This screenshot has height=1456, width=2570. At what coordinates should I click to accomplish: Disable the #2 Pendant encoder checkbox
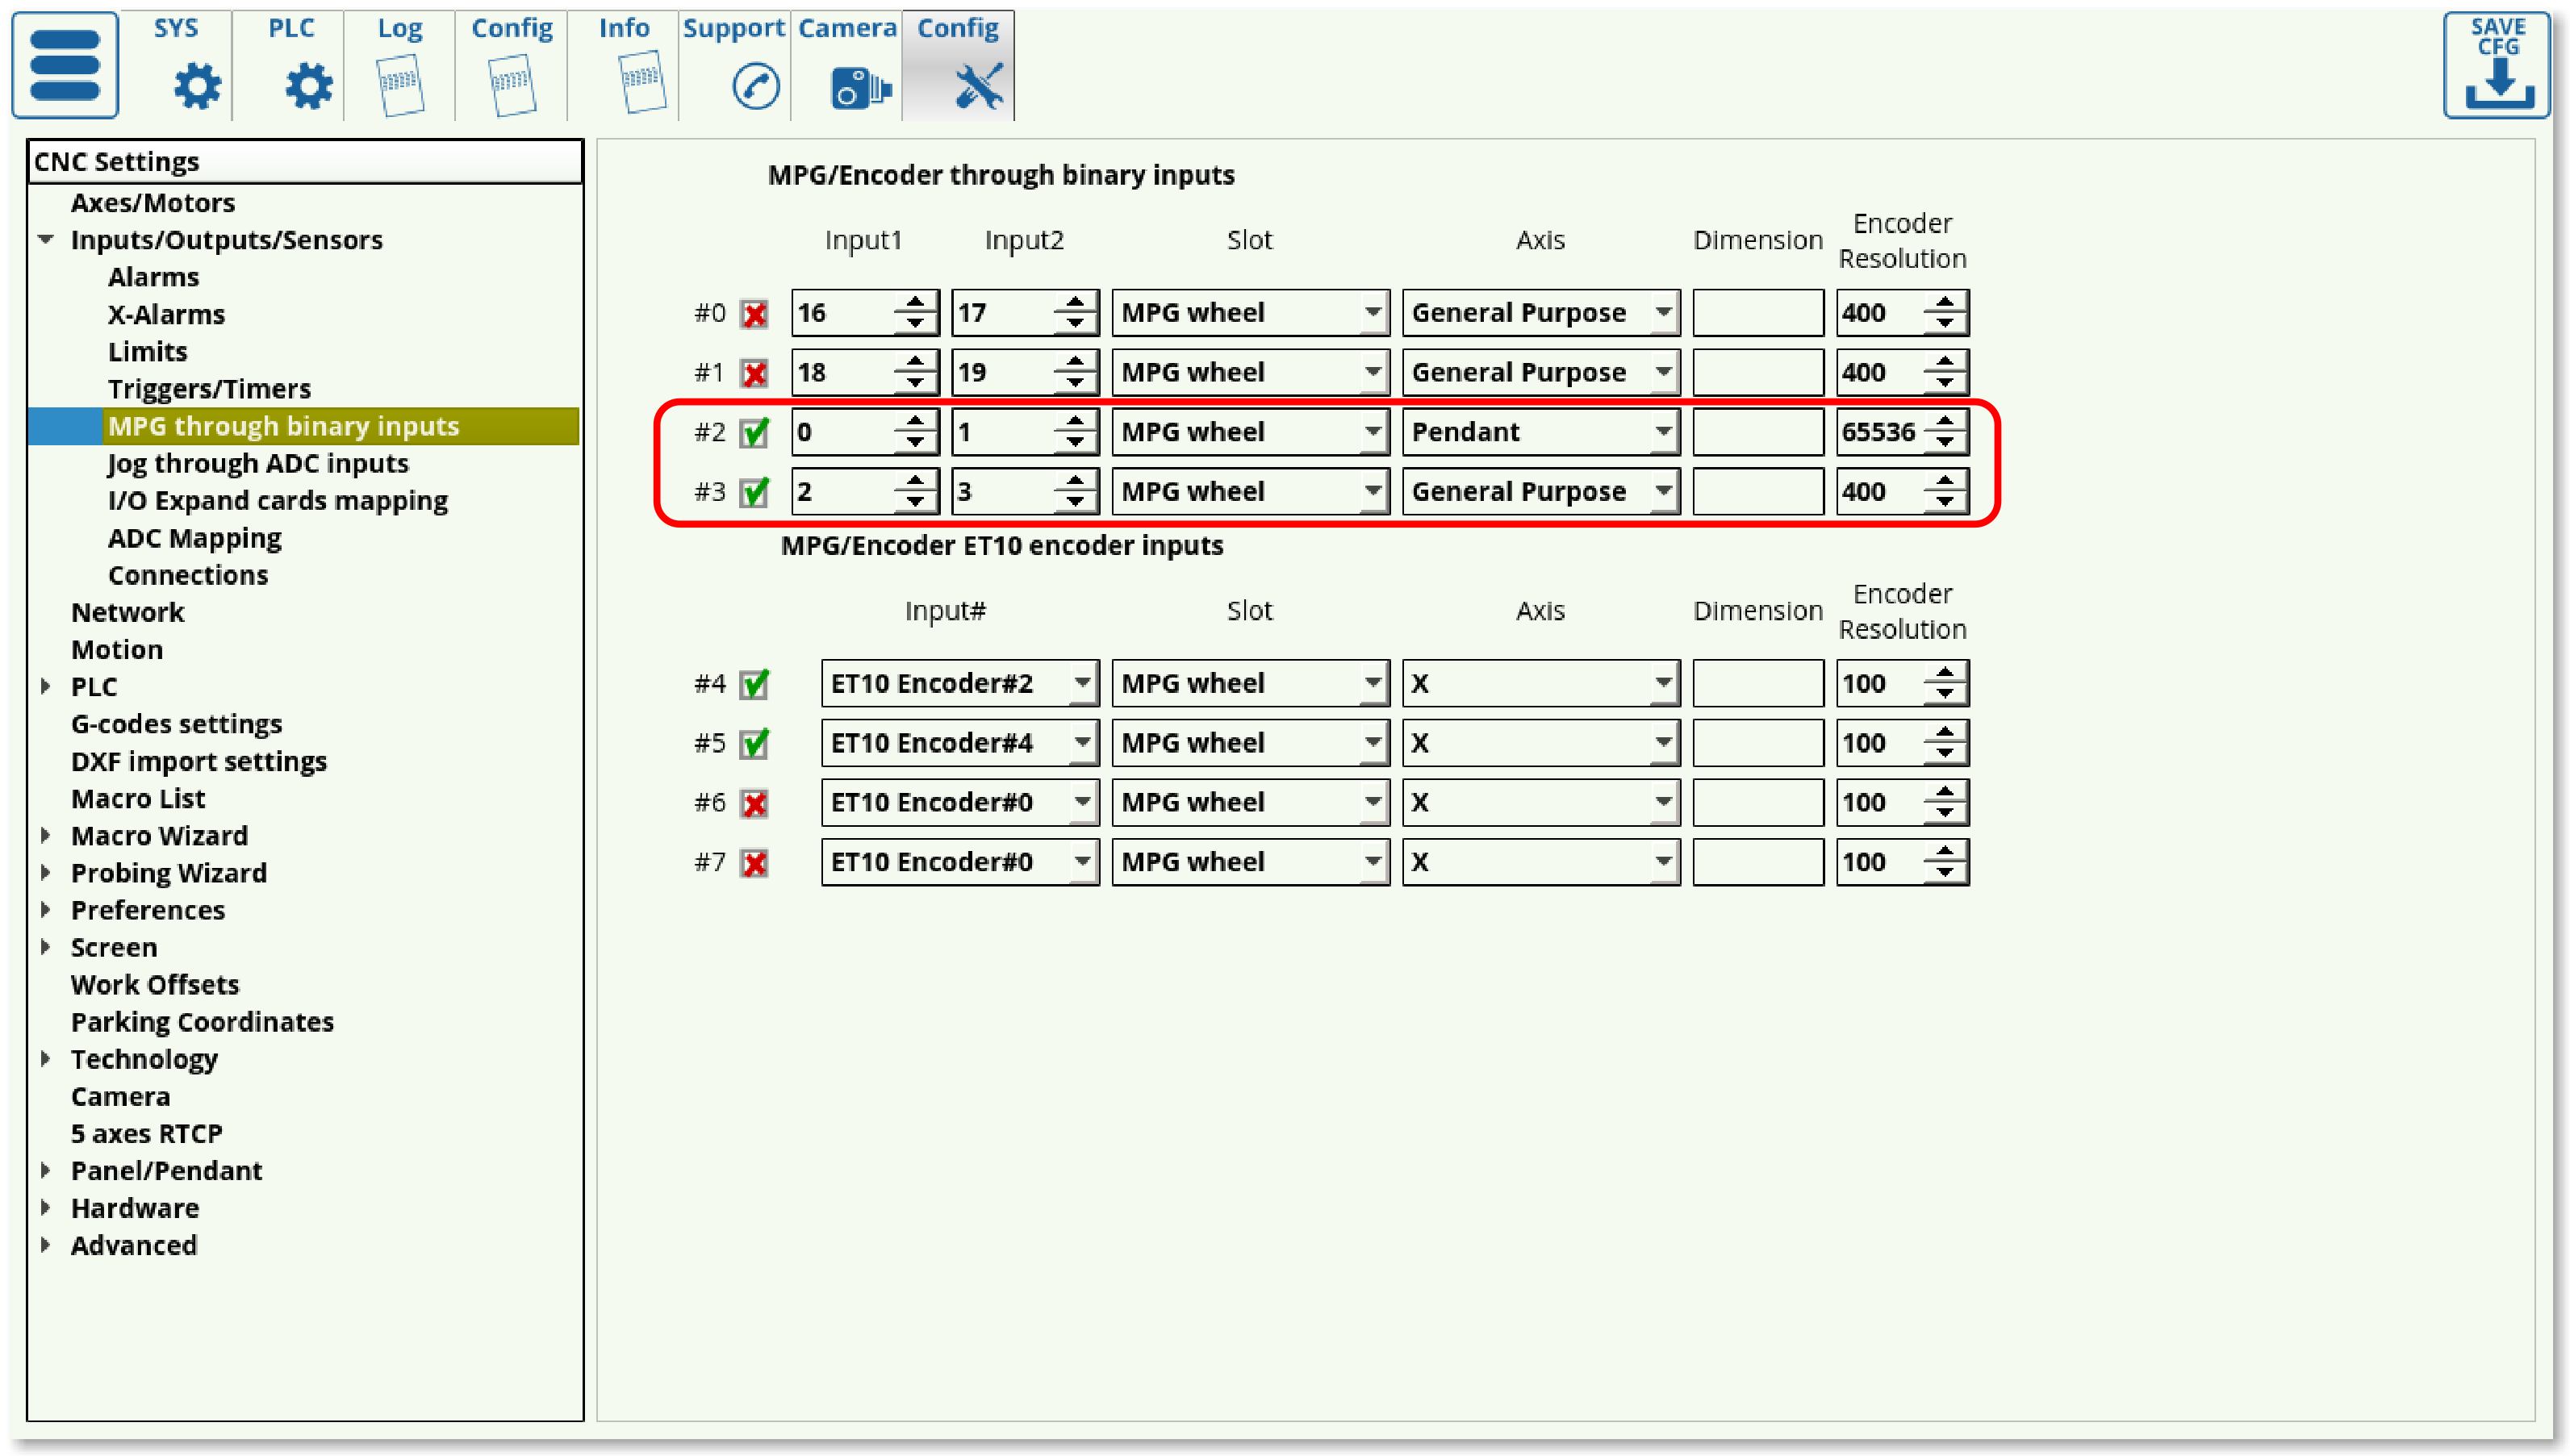tap(755, 433)
